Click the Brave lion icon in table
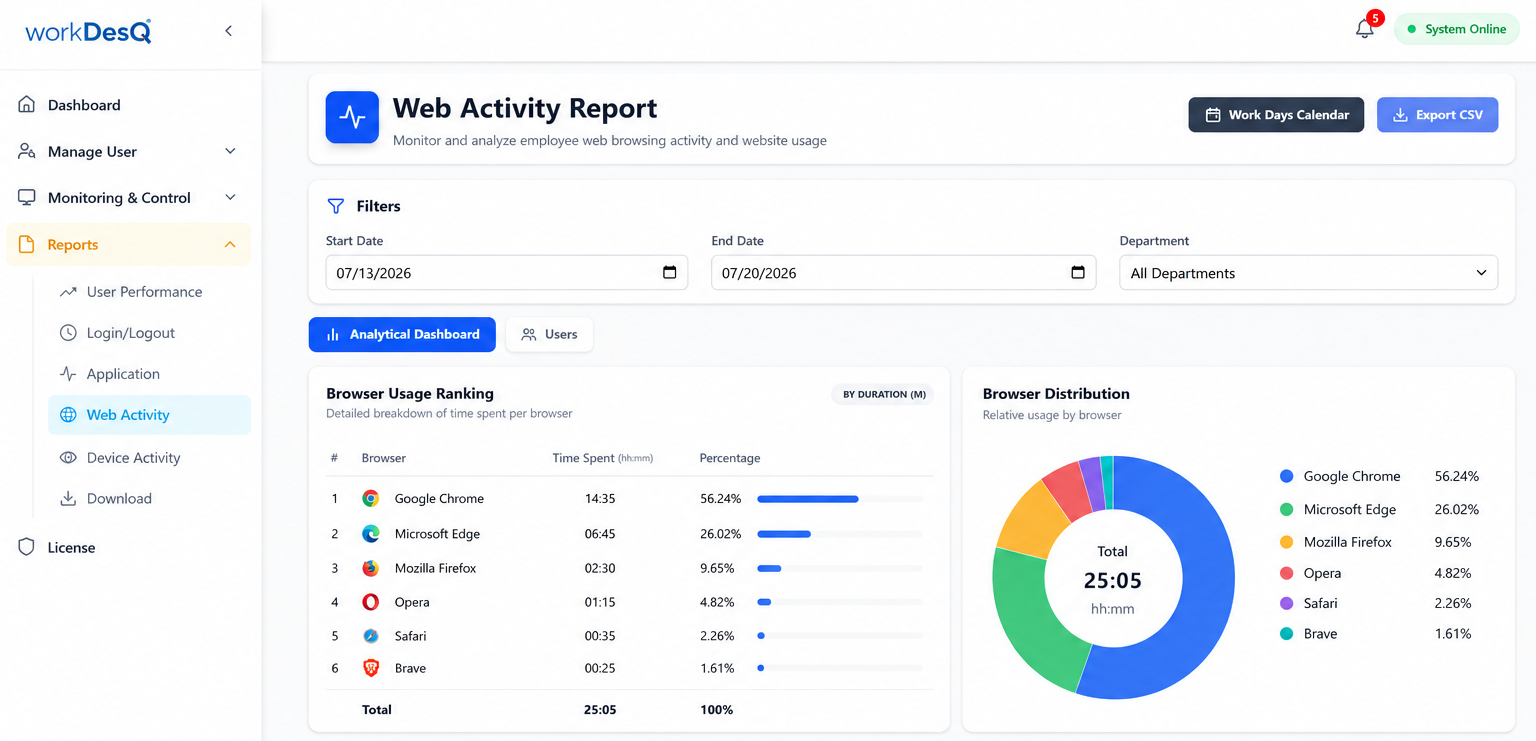This screenshot has height=741, width=1536. 371,668
